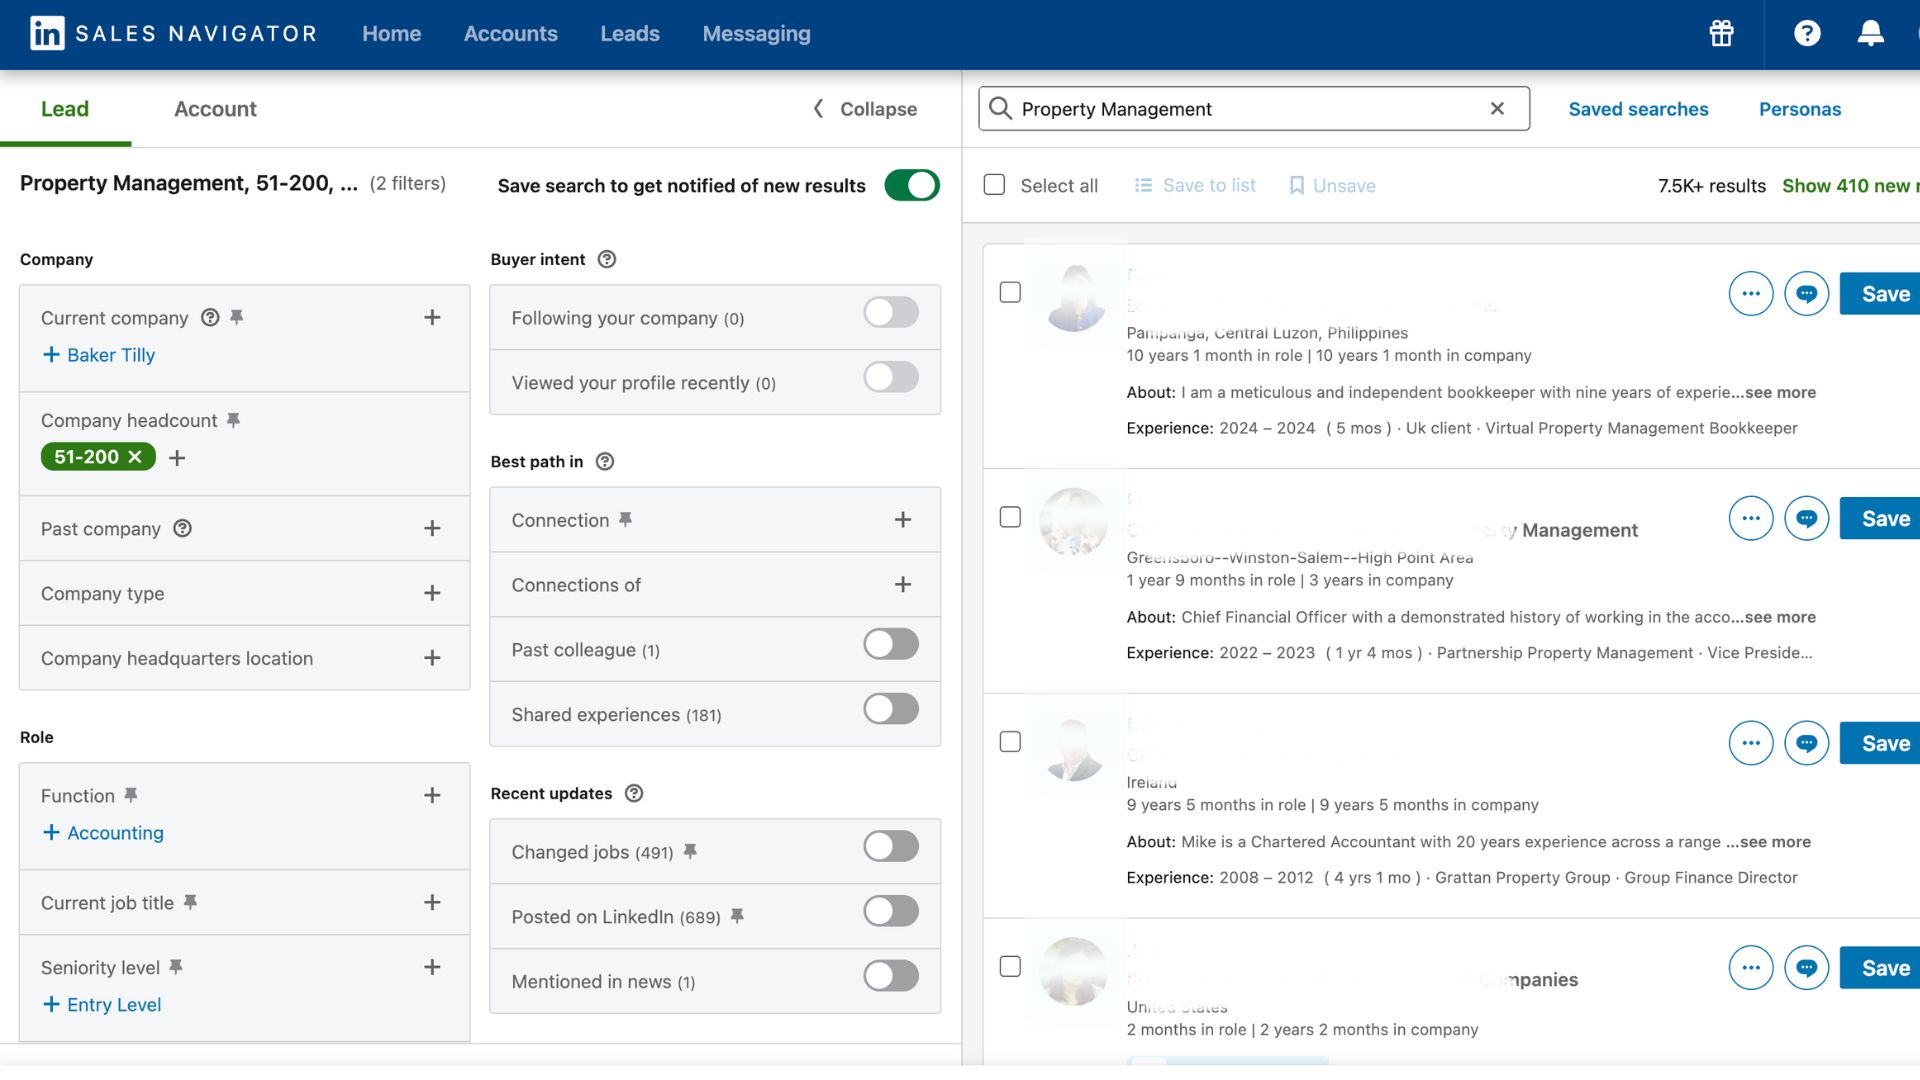The height and width of the screenshot is (1080, 1920).
Task: Check the Pampanga lead checkbox
Action: click(1010, 292)
